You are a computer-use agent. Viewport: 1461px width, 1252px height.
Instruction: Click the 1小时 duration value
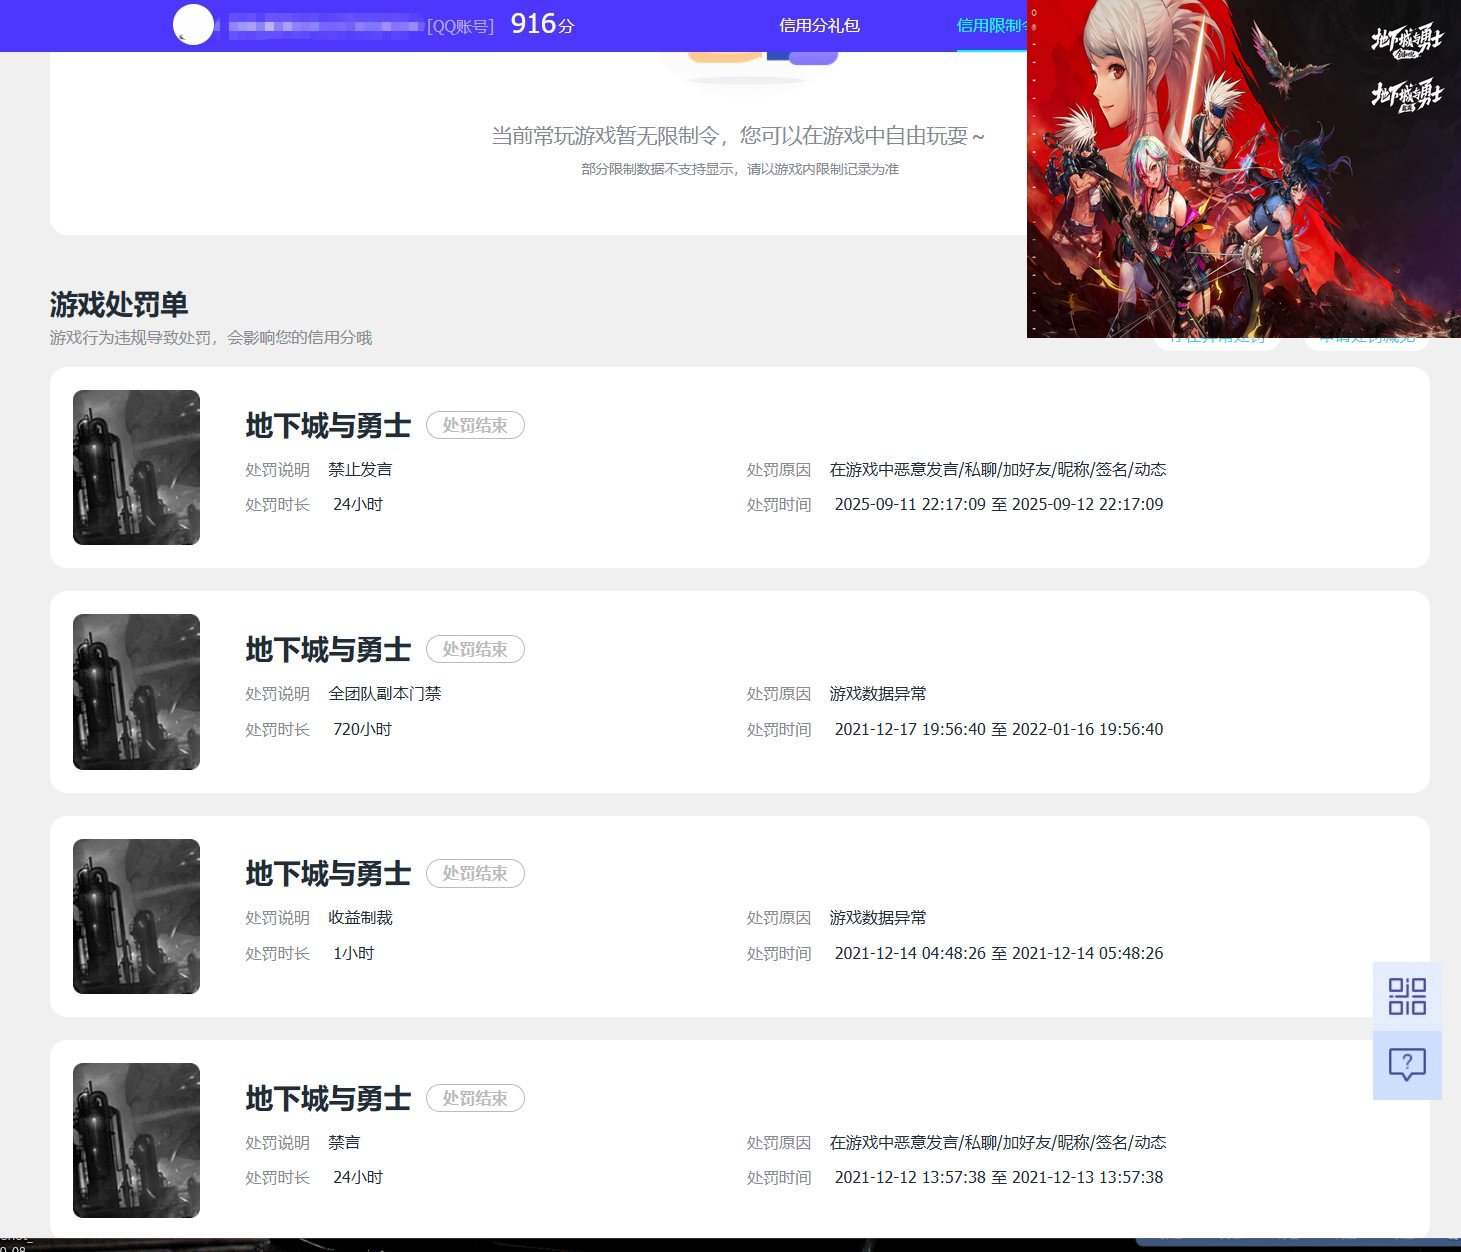tap(354, 953)
